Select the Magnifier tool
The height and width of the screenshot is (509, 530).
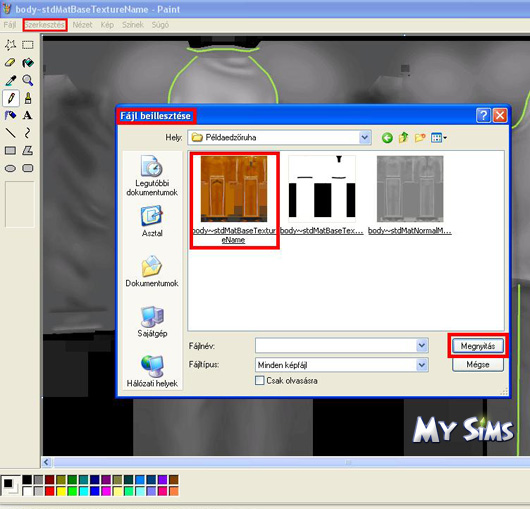click(28, 80)
